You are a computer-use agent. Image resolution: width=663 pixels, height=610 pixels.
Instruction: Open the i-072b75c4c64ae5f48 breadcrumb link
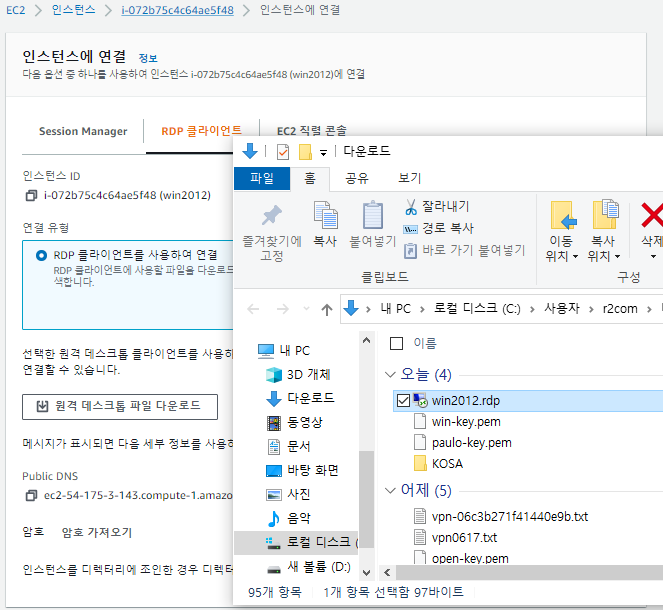click(x=177, y=10)
